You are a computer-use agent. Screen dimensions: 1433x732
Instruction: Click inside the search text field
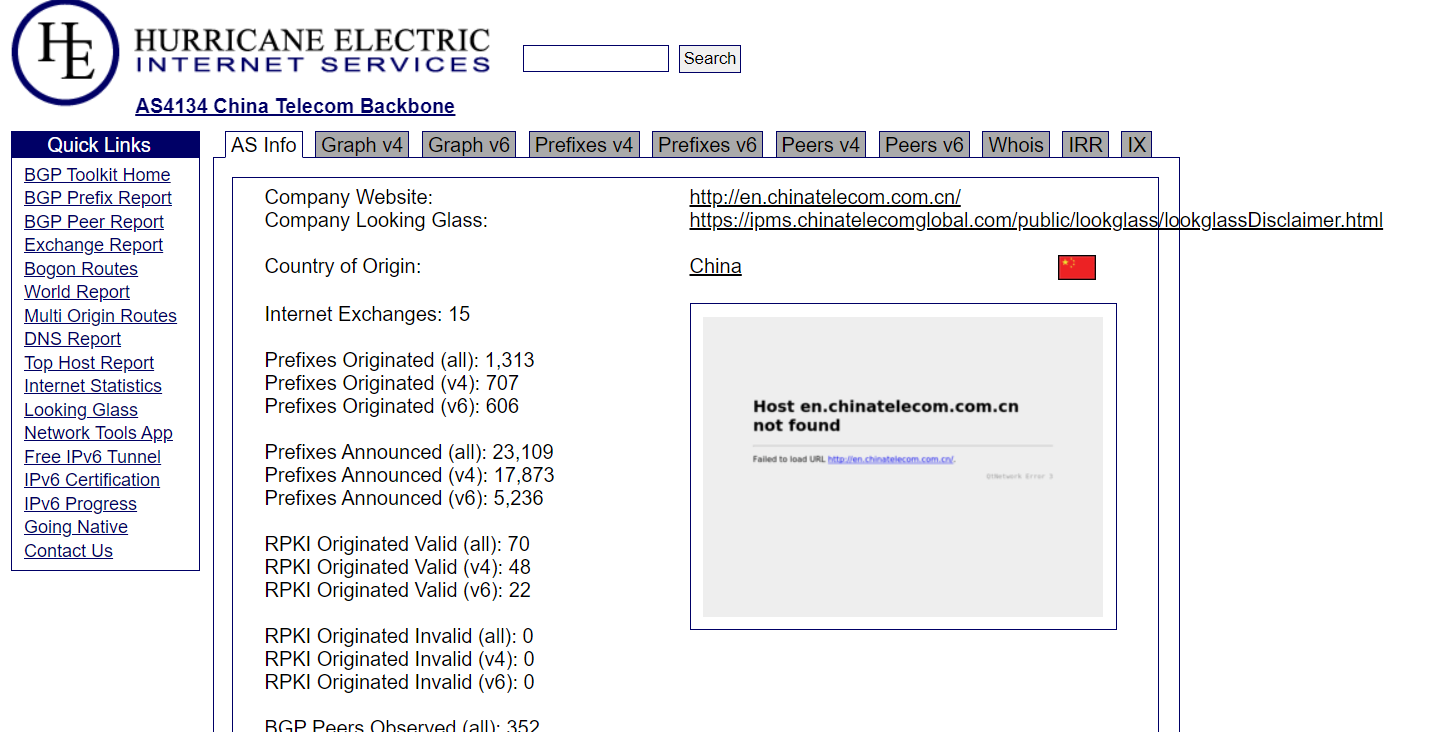click(x=595, y=59)
